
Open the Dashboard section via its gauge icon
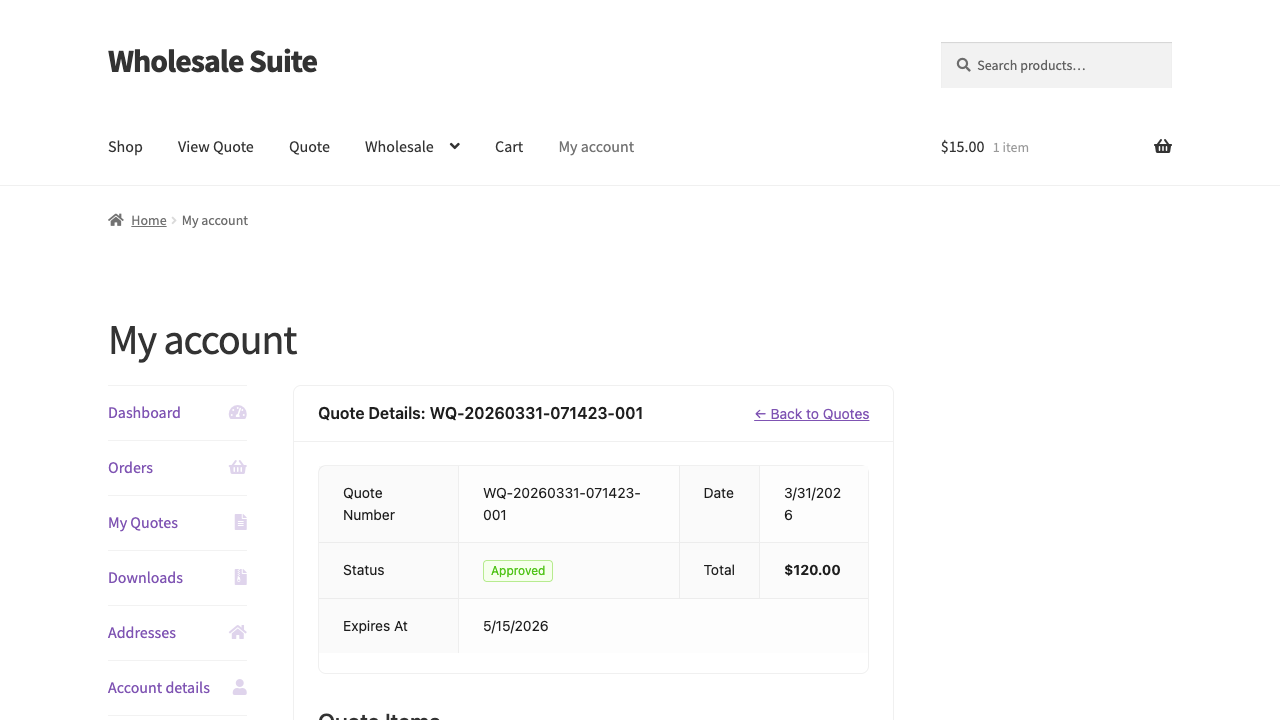tap(238, 412)
